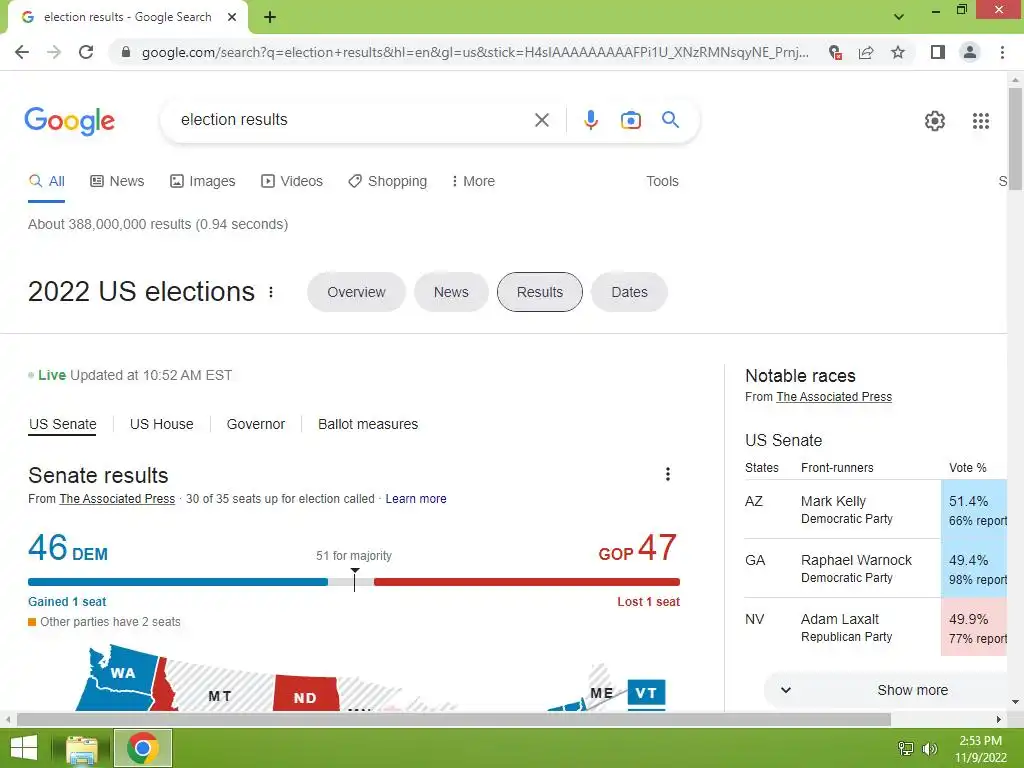This screenshot has width=1024, height=768.
Task: Open Associated Press link under Notable races
Action: [834, 396]
